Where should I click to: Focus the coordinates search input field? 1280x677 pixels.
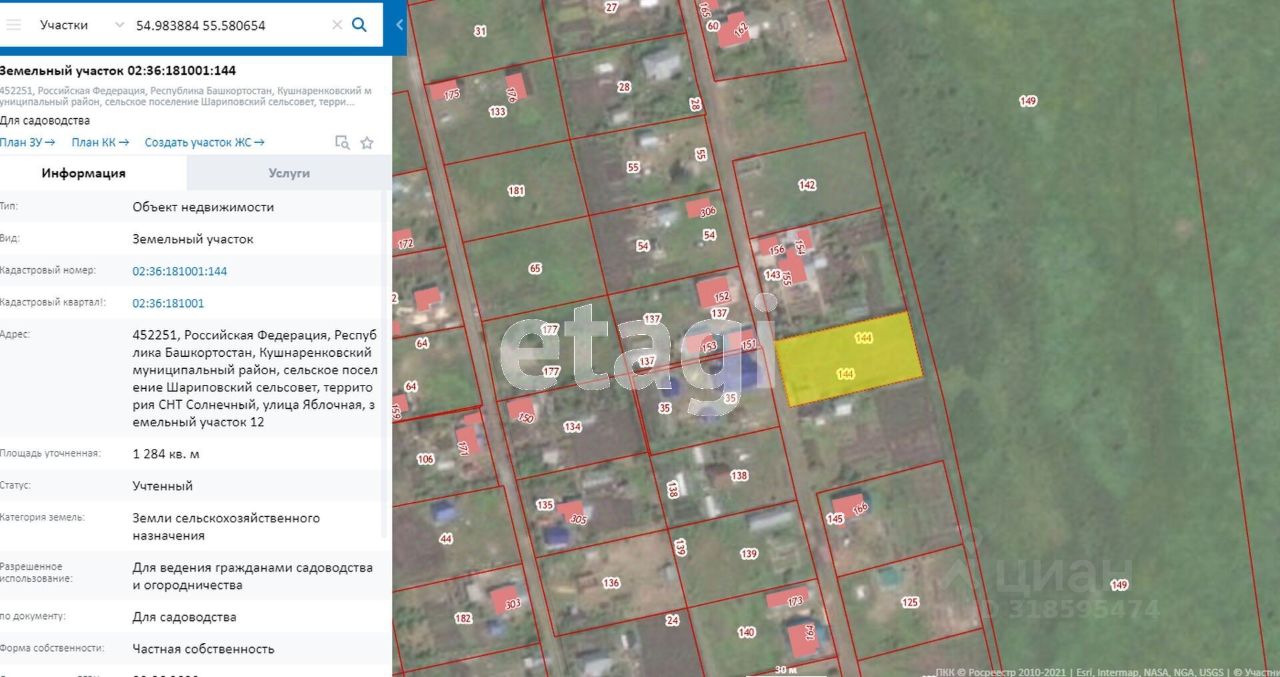pos(232,25)
